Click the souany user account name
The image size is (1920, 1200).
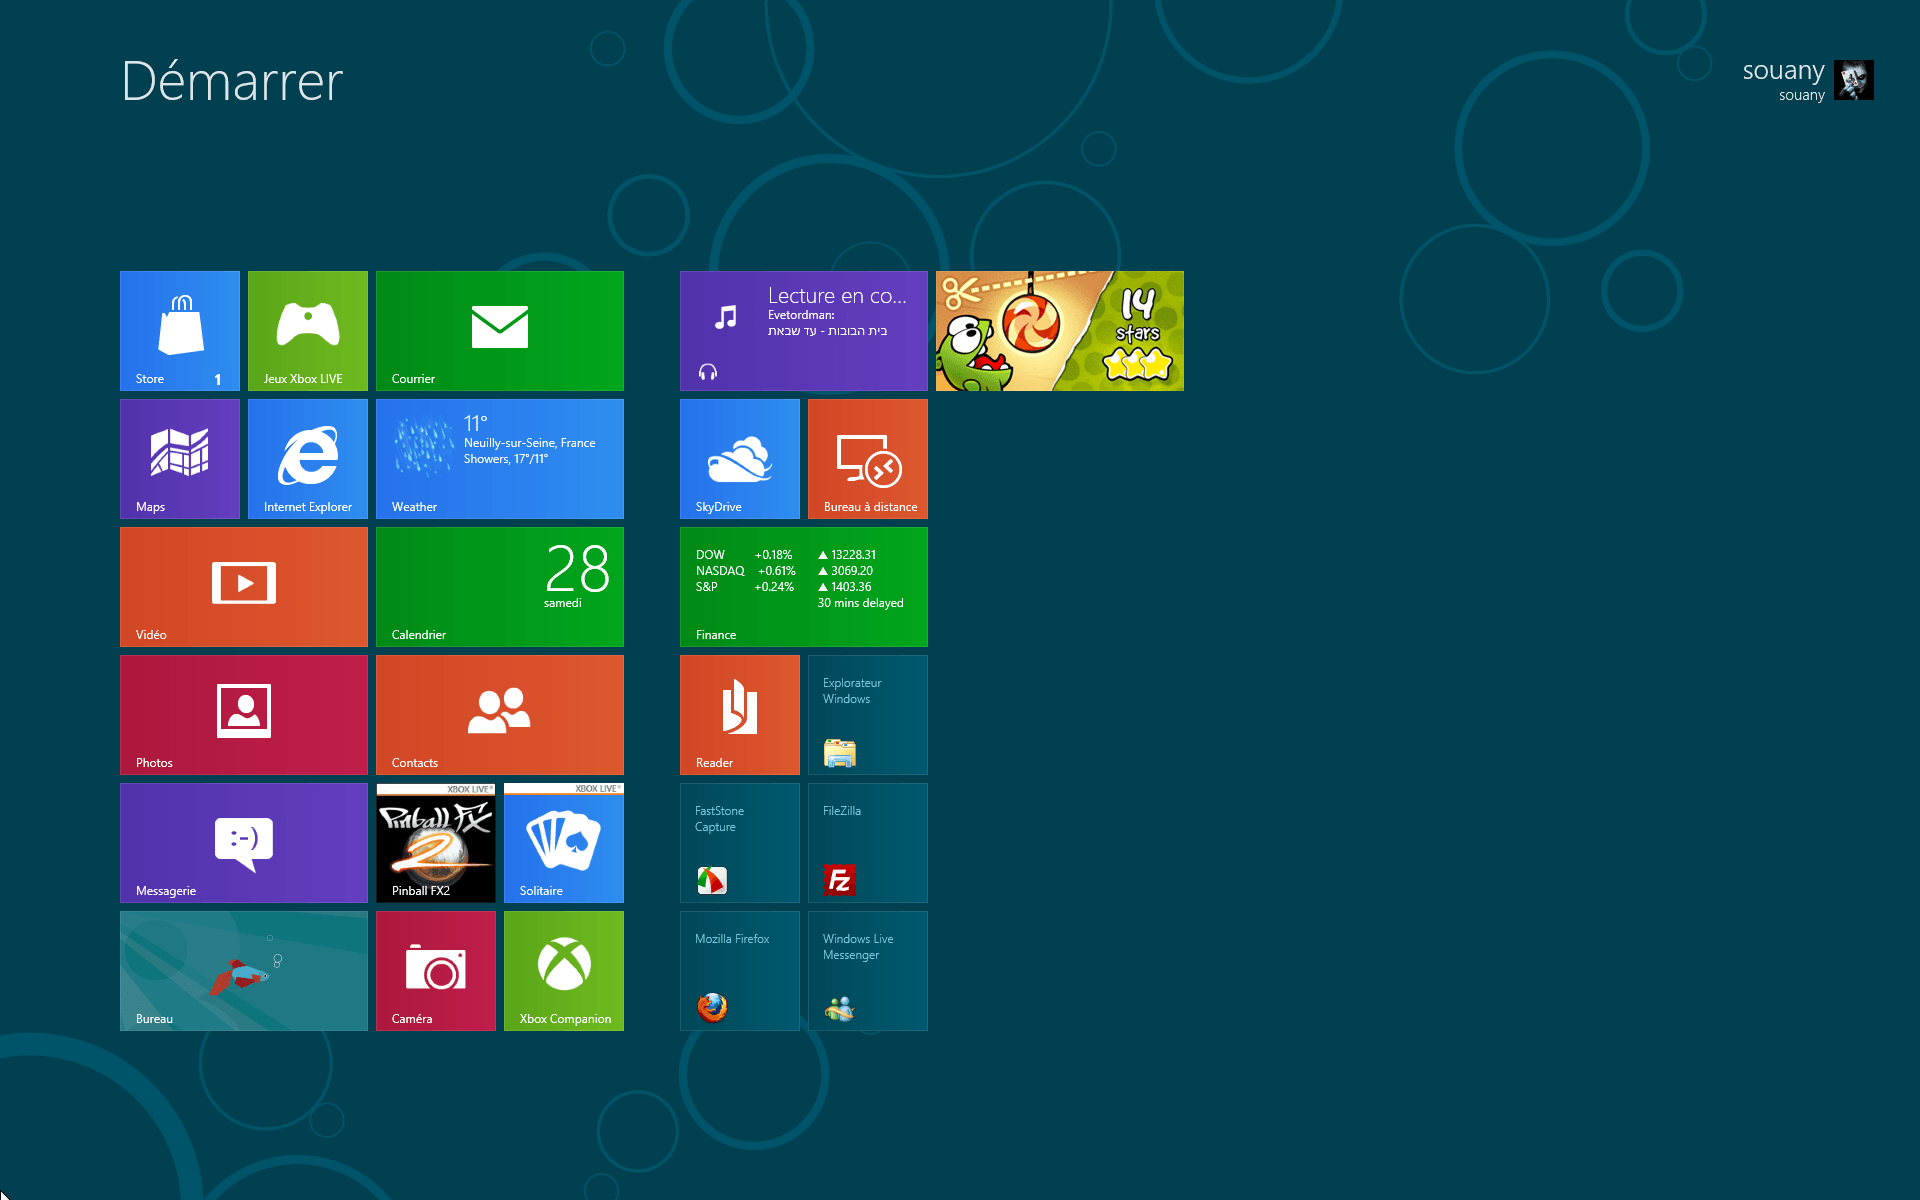[1783, 71]
